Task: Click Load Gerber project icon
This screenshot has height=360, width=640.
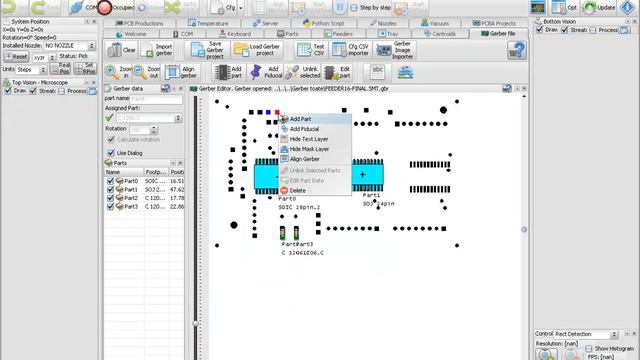Action: [x=257, y=50]
